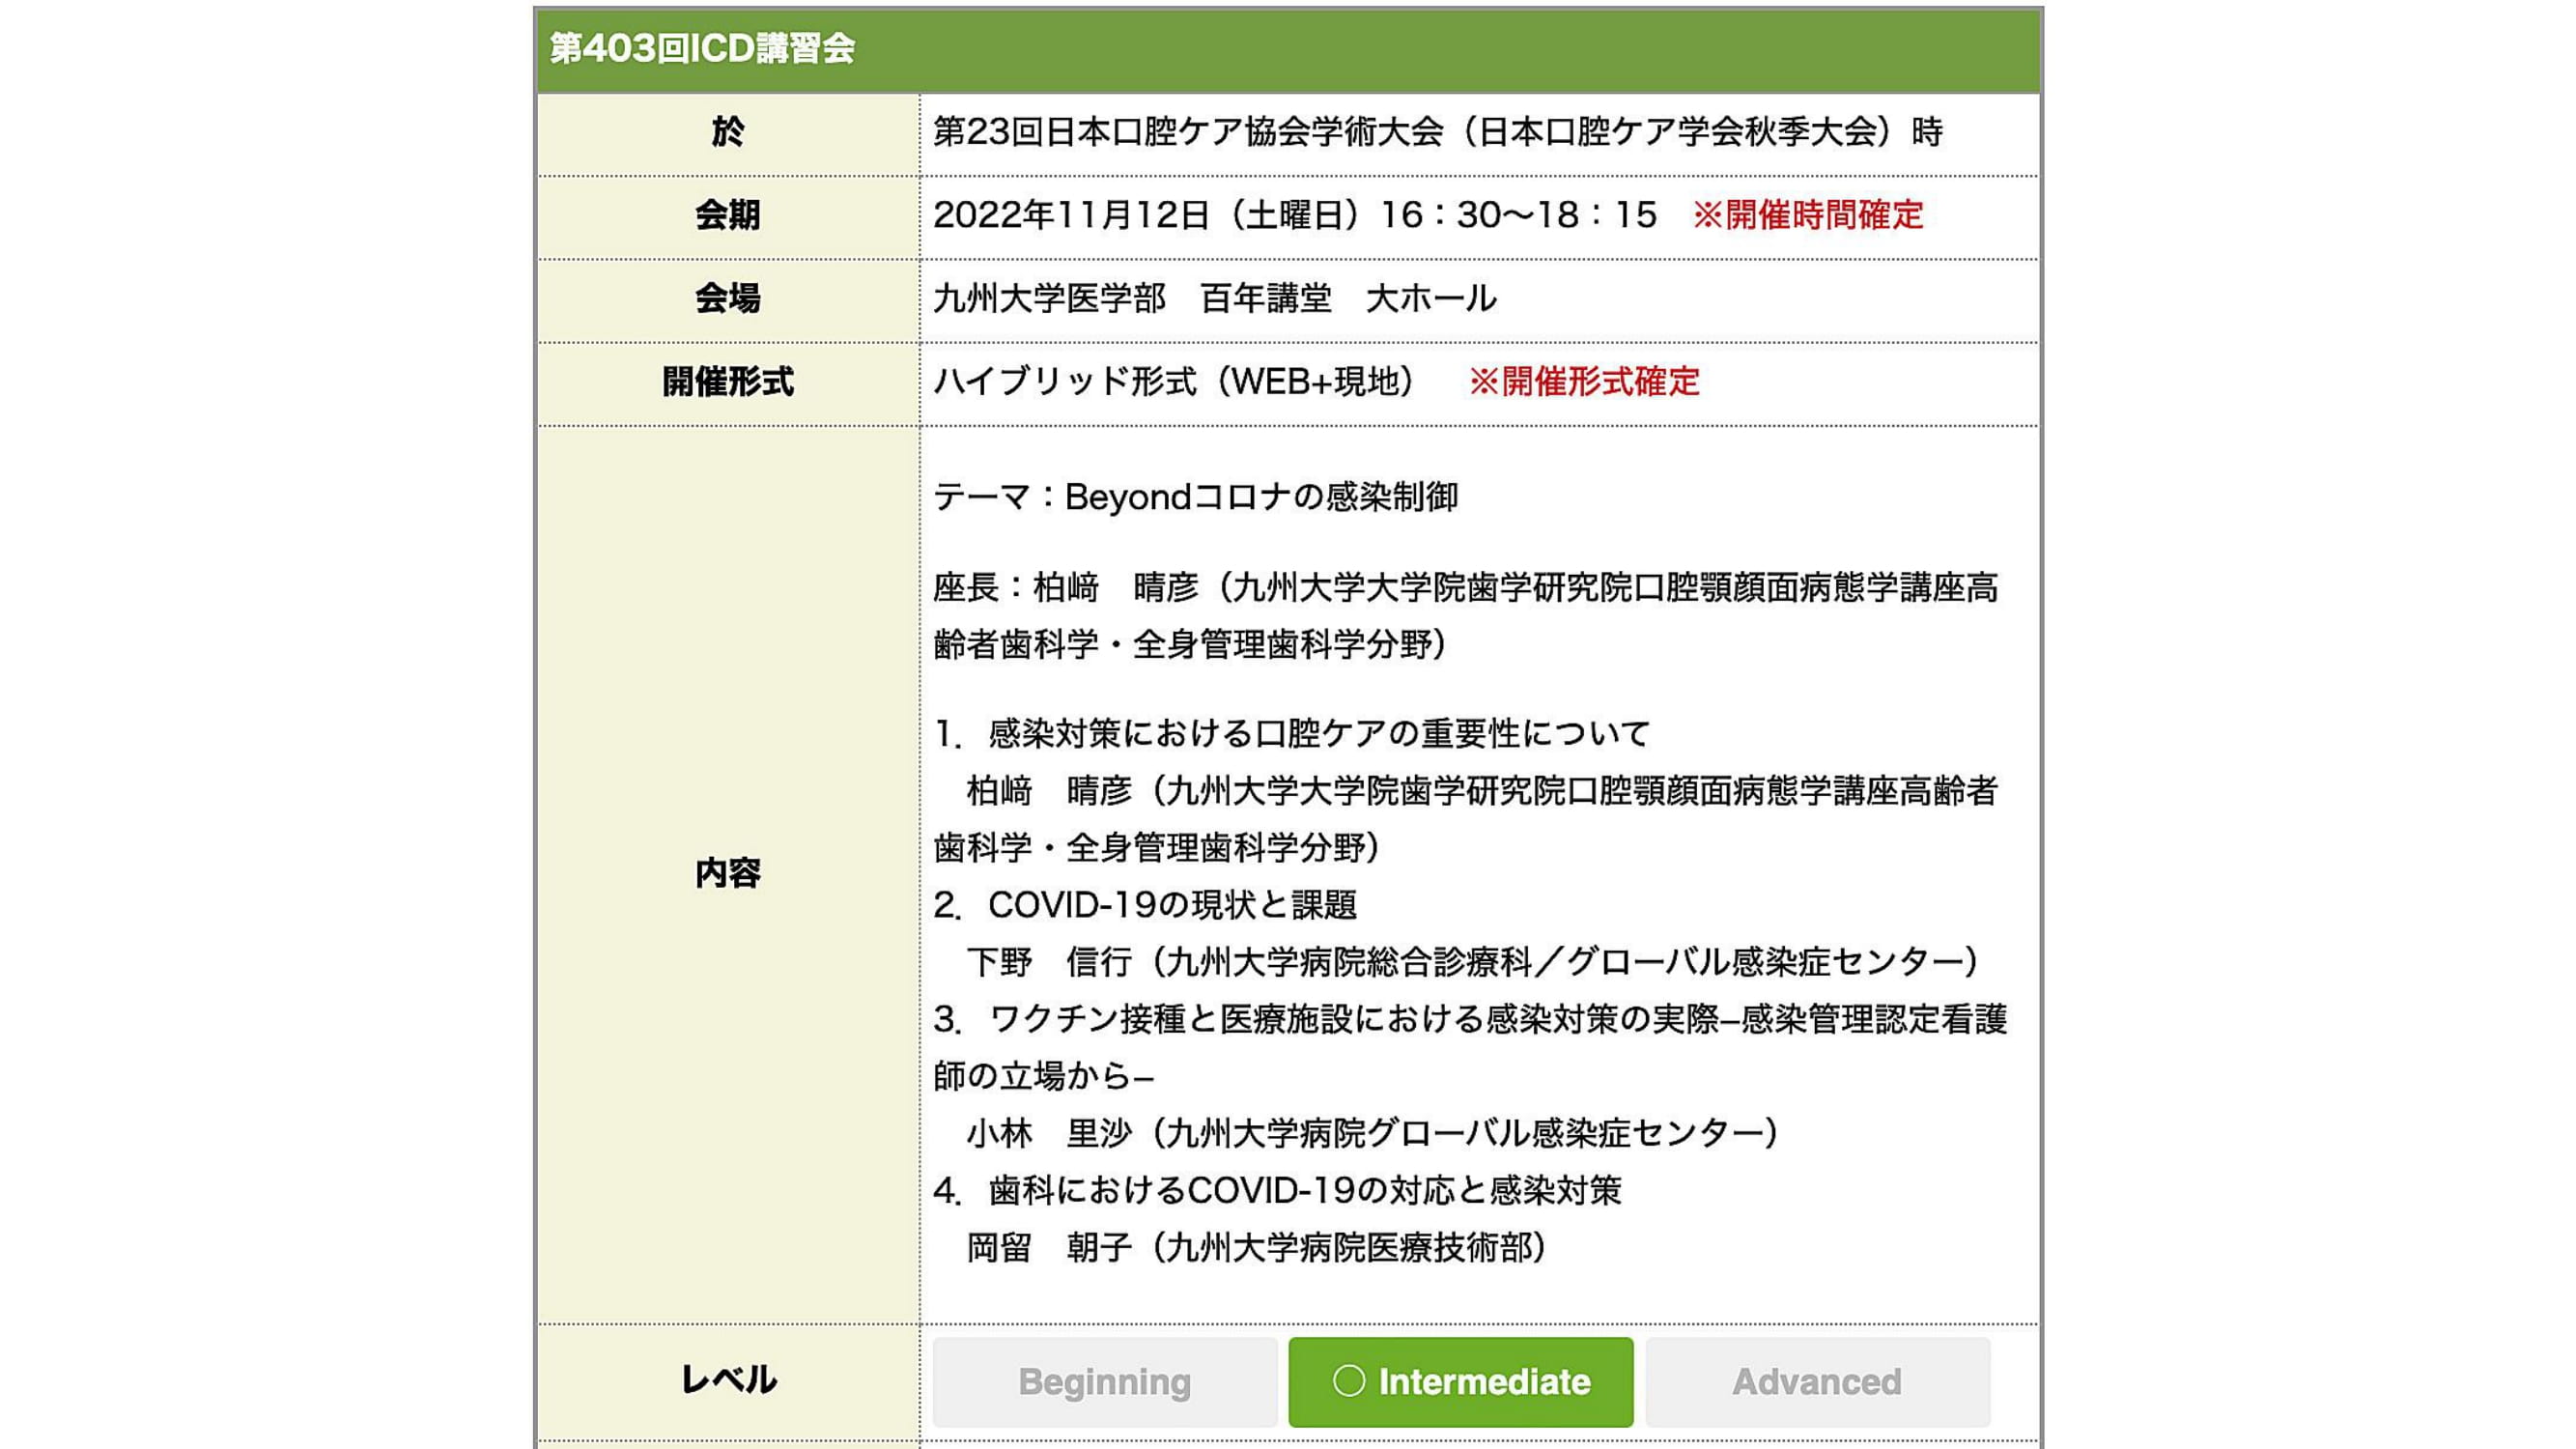Click the header 第403回ICD講習会

click(x=702, y=48)
